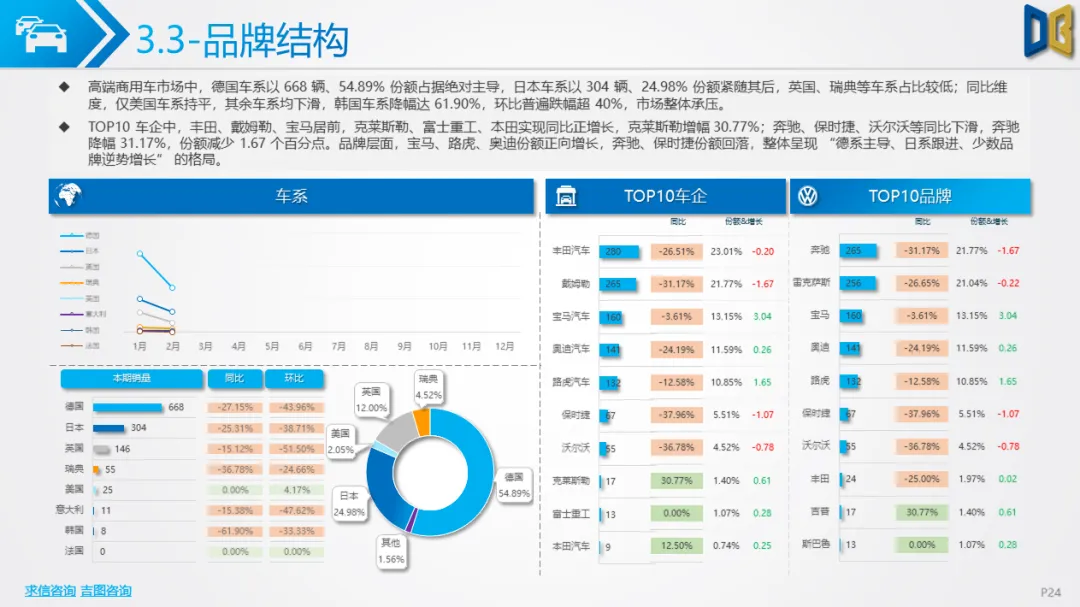Click the P24 page number
This screenshot has height=607, width=1080.
(1050, 592)
